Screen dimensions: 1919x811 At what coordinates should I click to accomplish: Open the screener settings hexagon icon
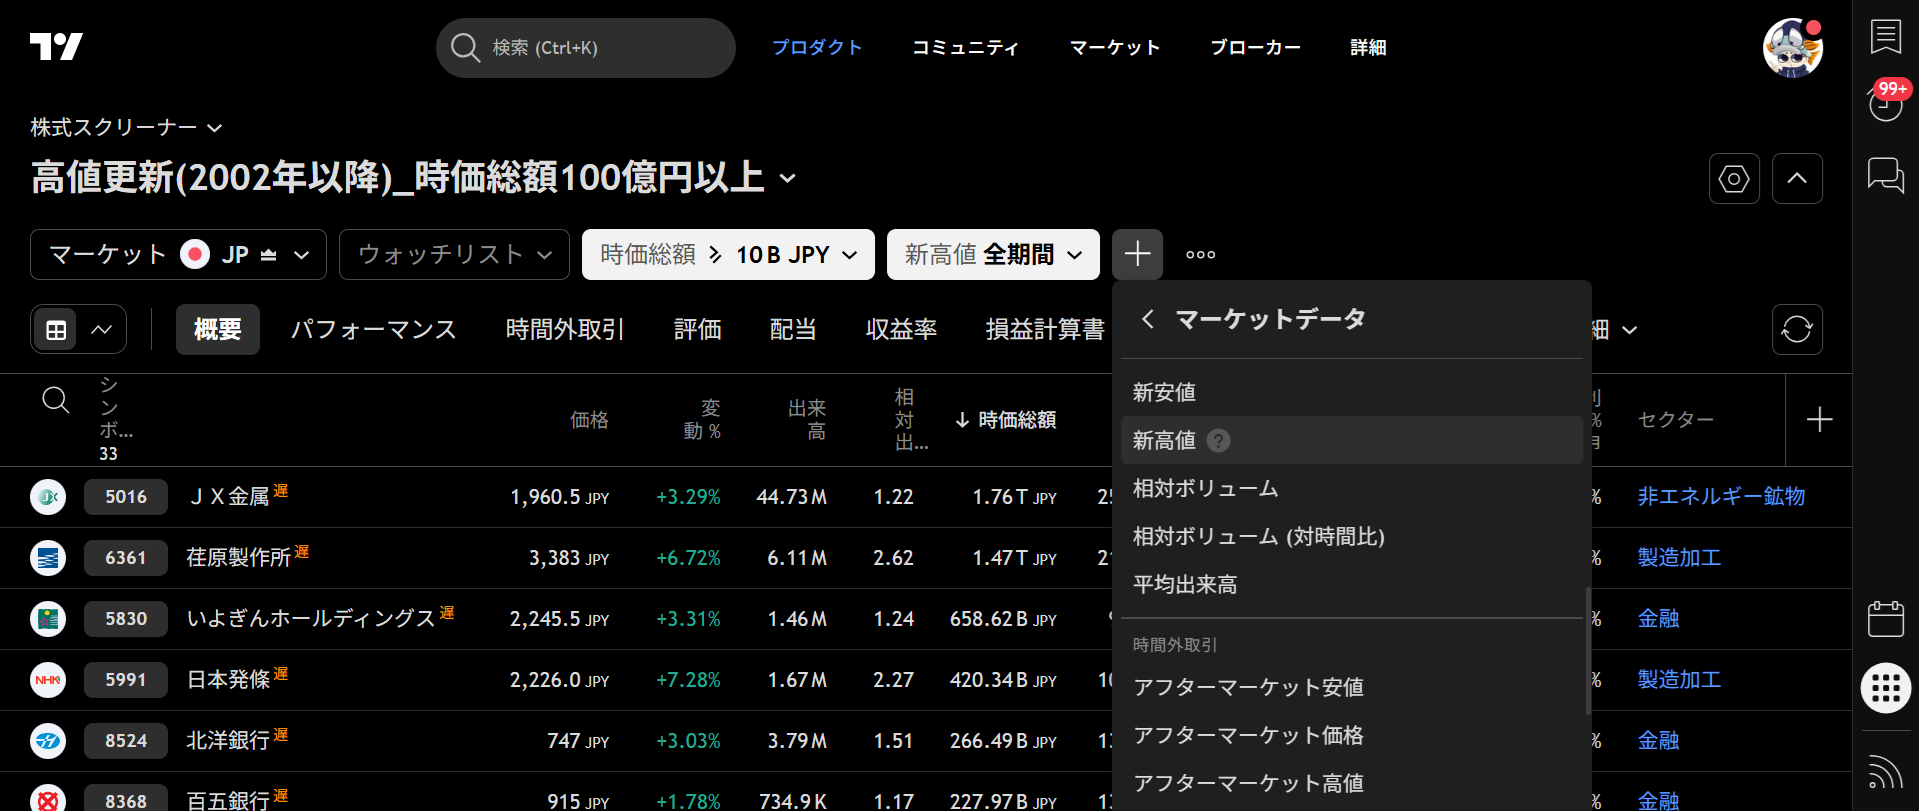[1733, 179]
